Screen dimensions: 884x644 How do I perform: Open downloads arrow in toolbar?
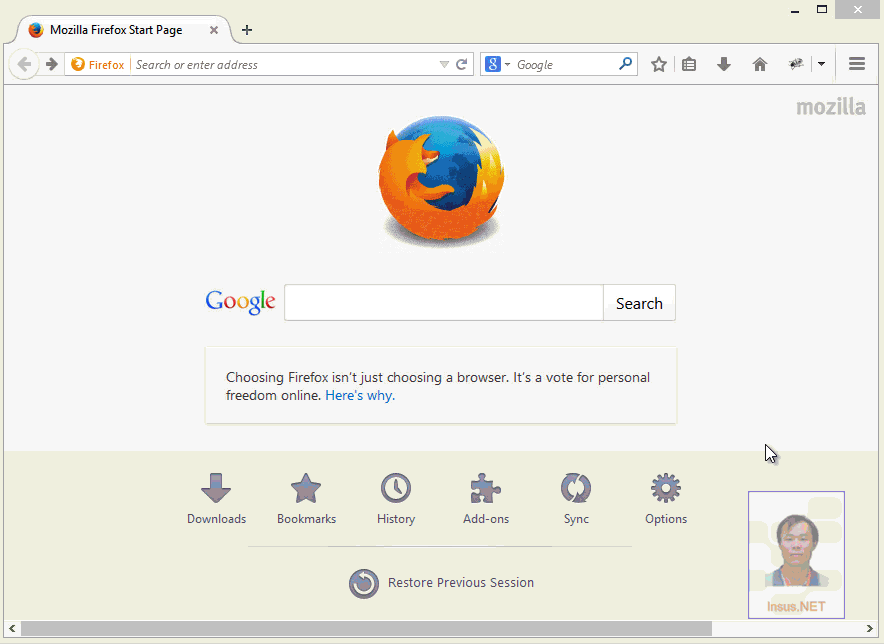coord(724,64)
